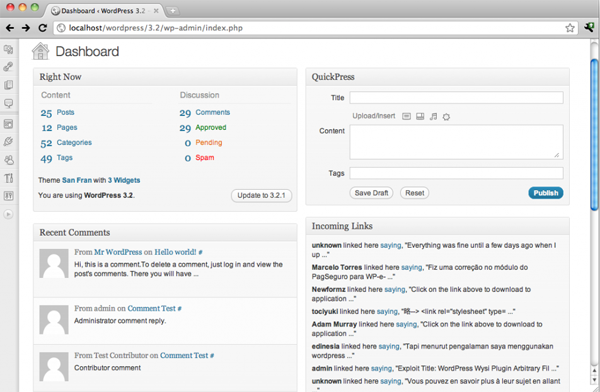Open the Posts link in Right Now

pos(65,112)
